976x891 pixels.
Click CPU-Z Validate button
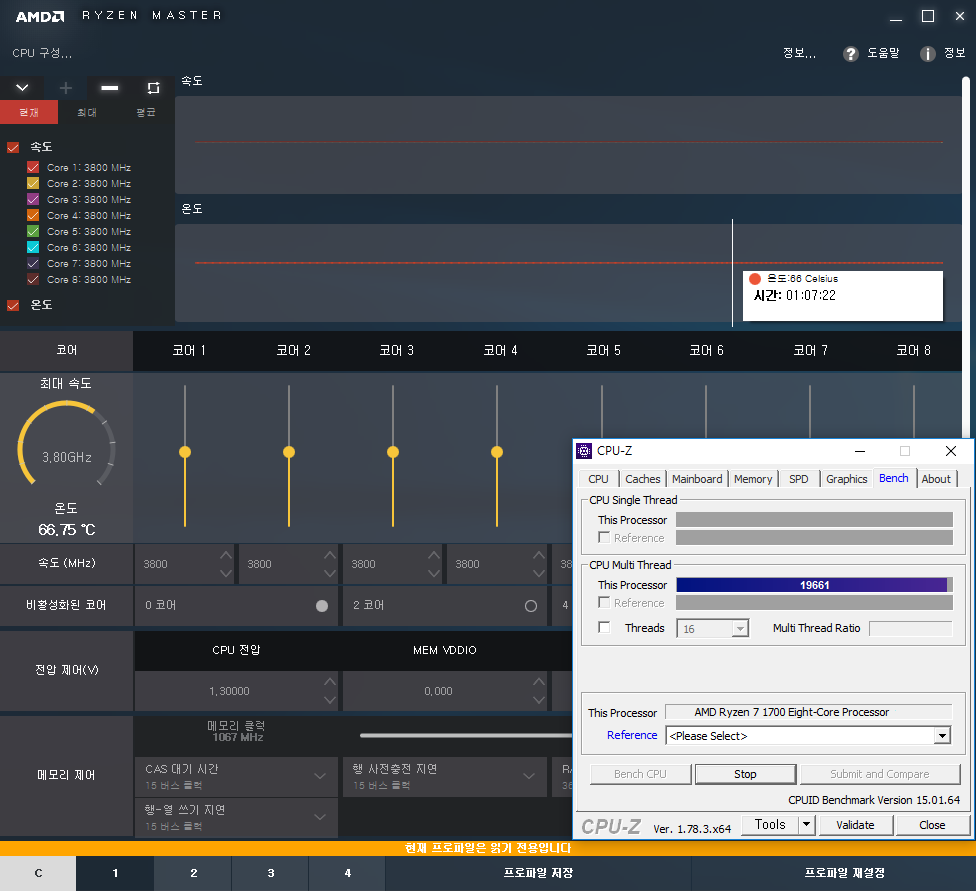point(855,825)
